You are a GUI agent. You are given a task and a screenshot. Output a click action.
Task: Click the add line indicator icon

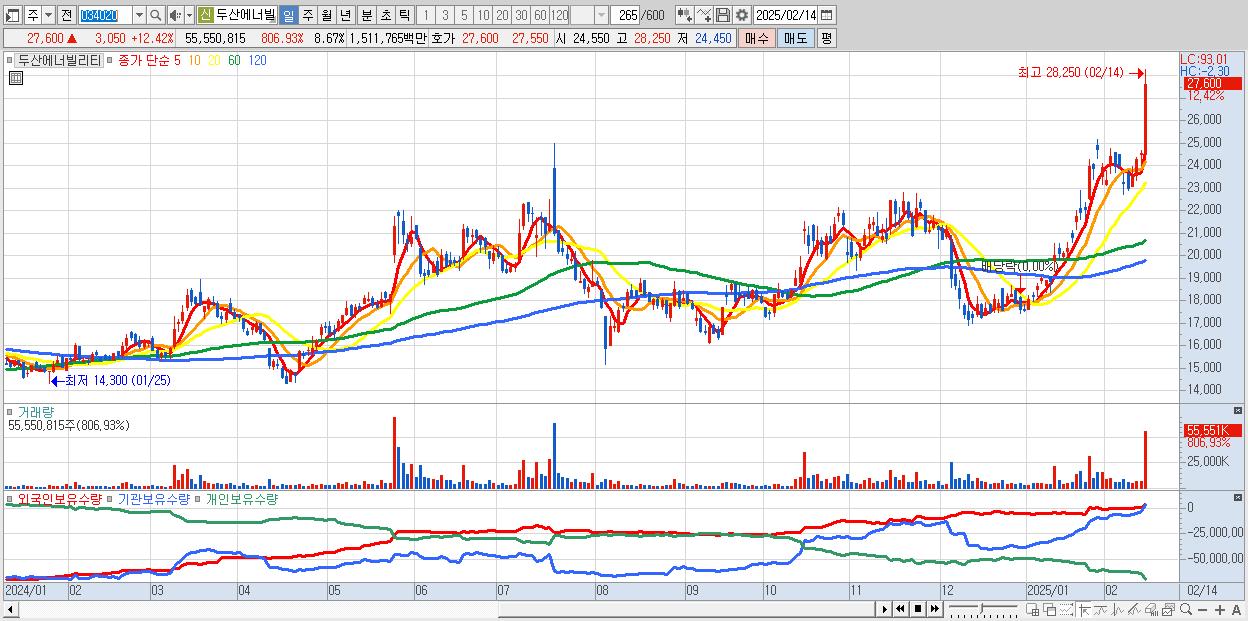click(704, 15)
